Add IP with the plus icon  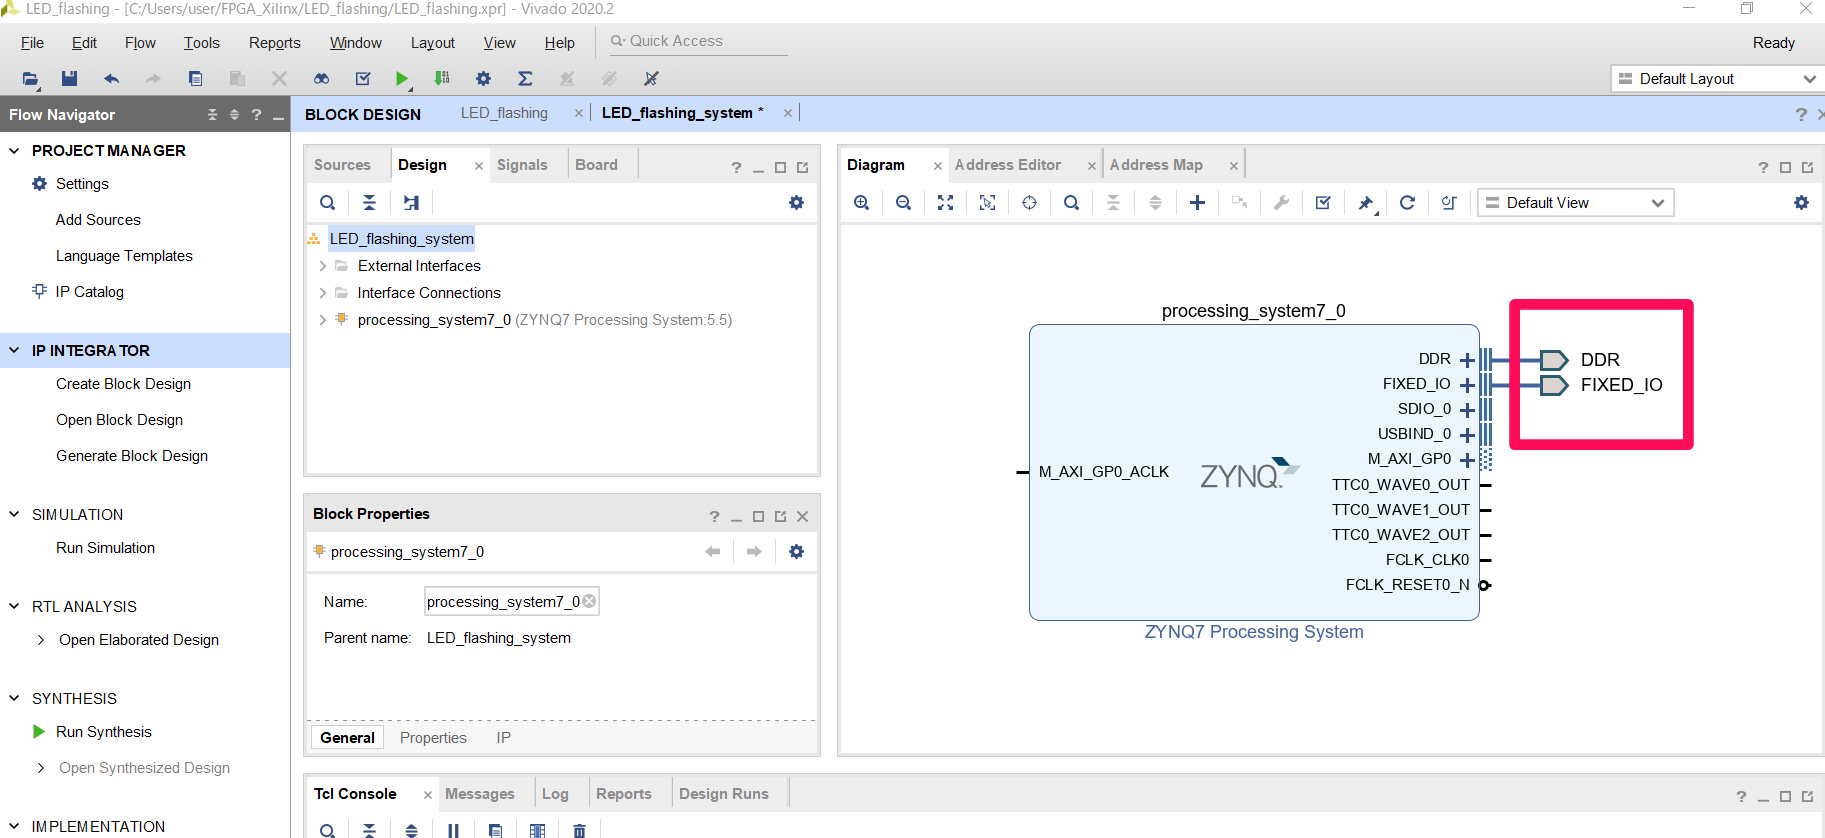[x=1197, y=203]
